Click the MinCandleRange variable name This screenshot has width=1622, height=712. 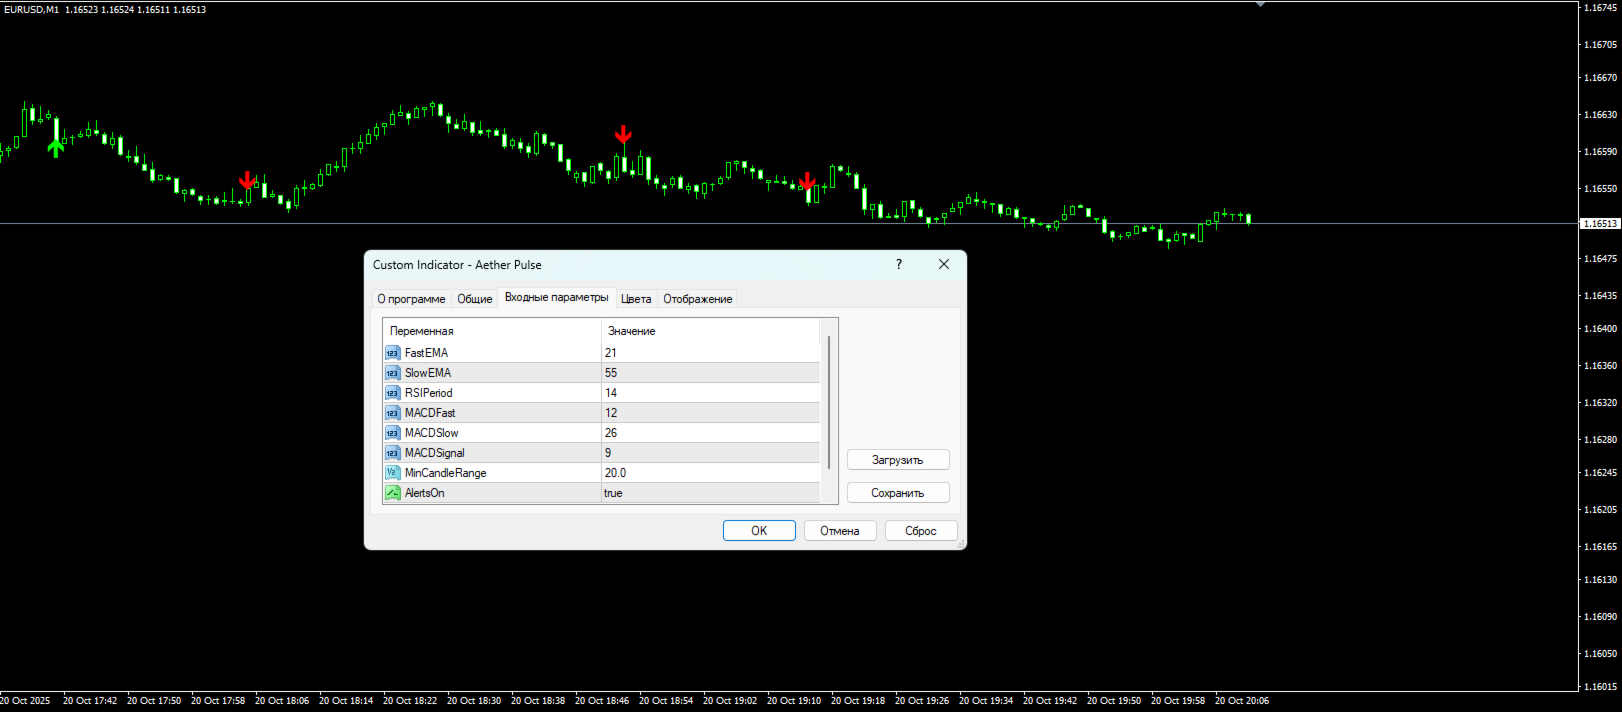pos(445,473)
